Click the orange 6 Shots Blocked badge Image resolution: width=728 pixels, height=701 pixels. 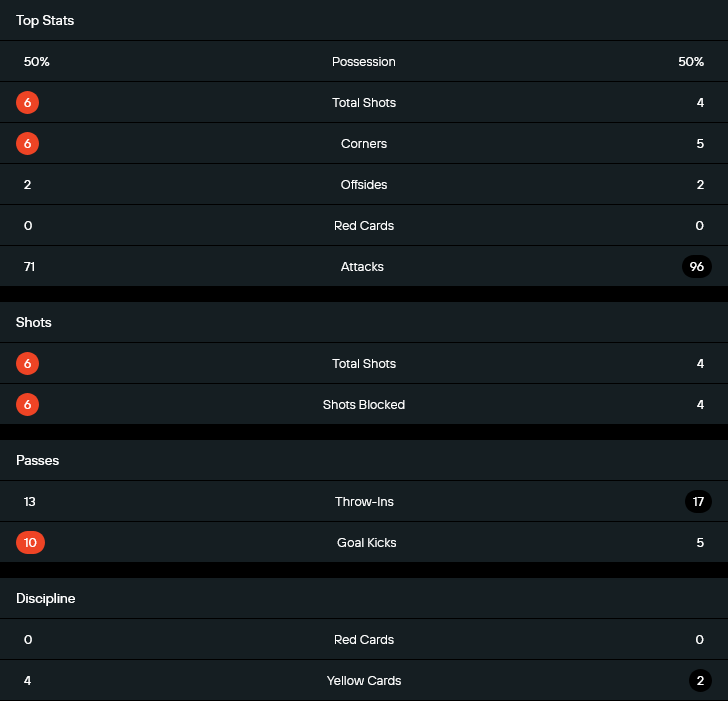click(x=28, y=405)
